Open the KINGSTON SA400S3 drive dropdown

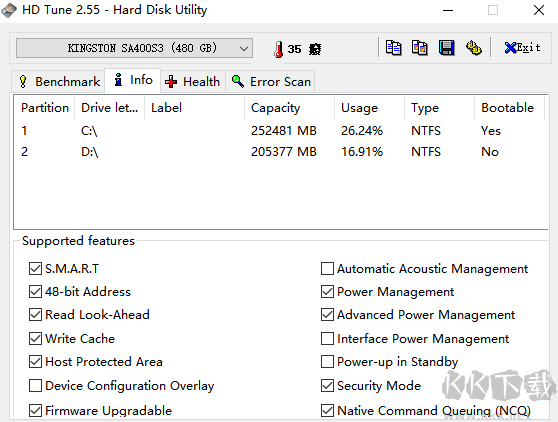135,48
